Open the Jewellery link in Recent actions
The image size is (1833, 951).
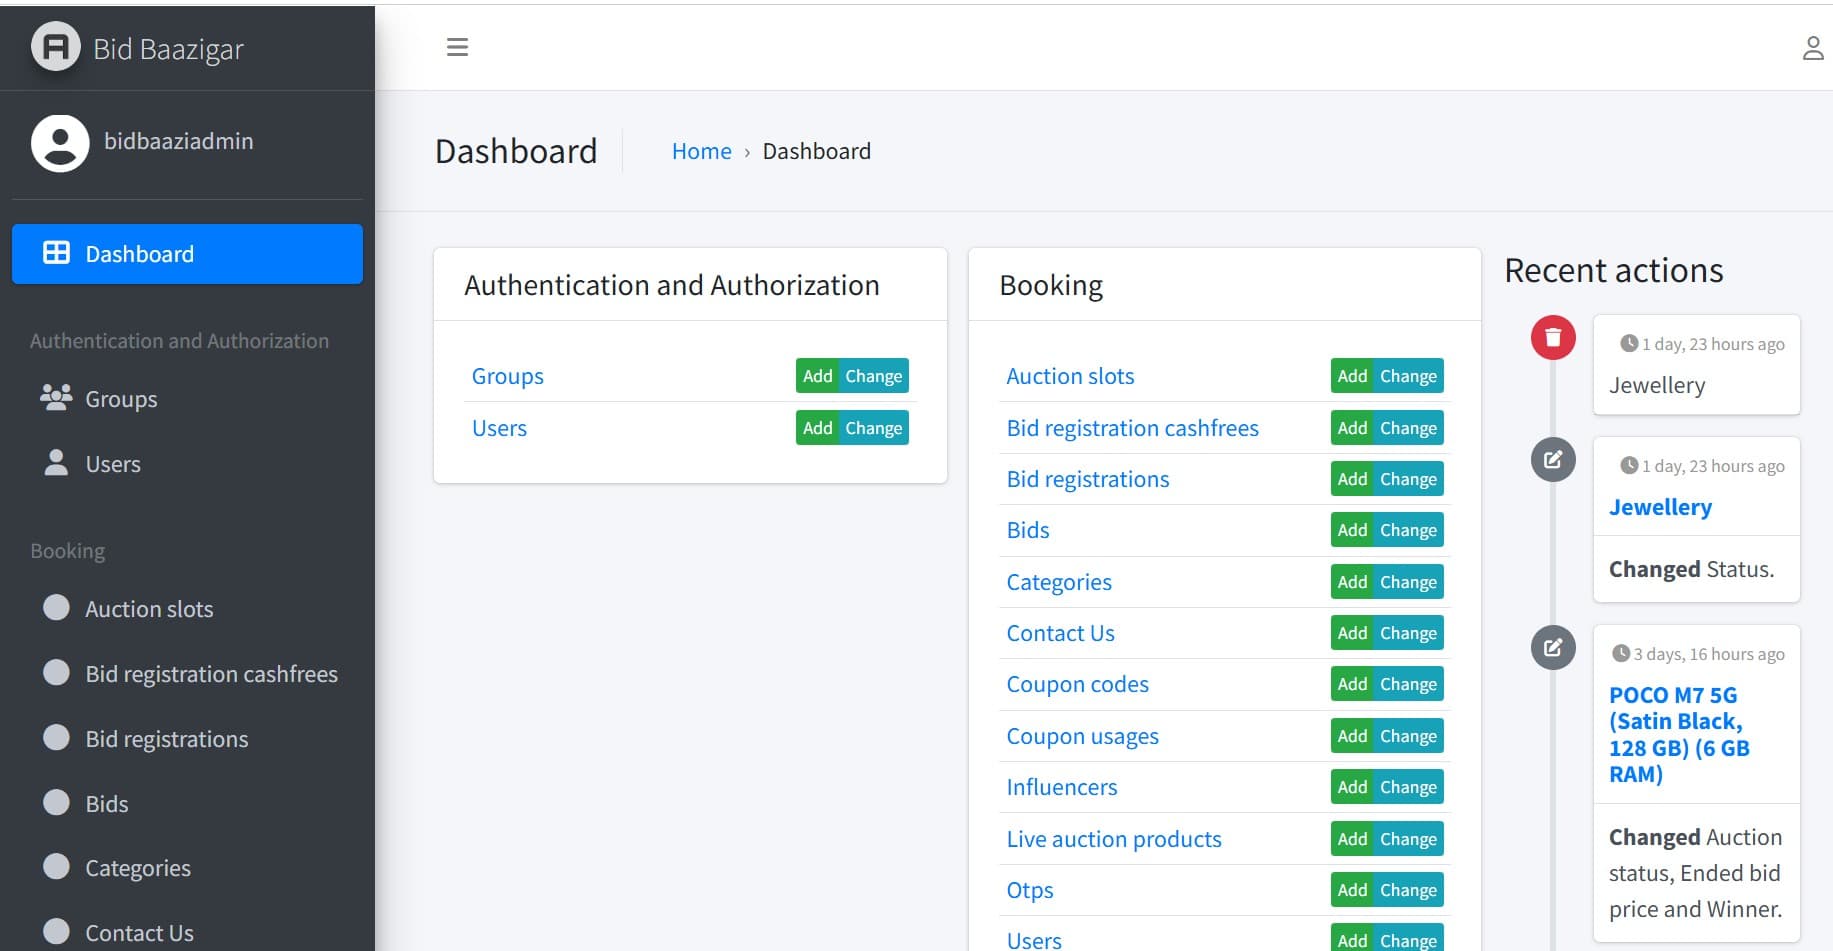click(1660, 507)
